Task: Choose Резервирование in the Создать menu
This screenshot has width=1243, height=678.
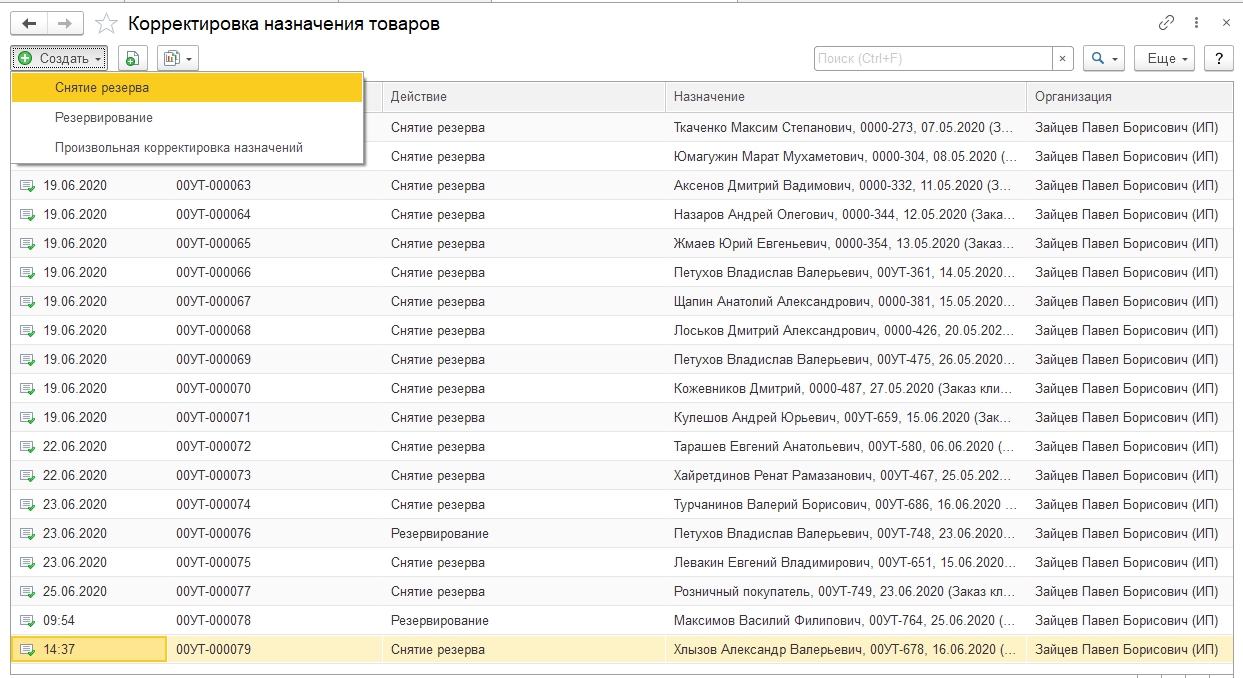Action: click(x=104, y=117)
